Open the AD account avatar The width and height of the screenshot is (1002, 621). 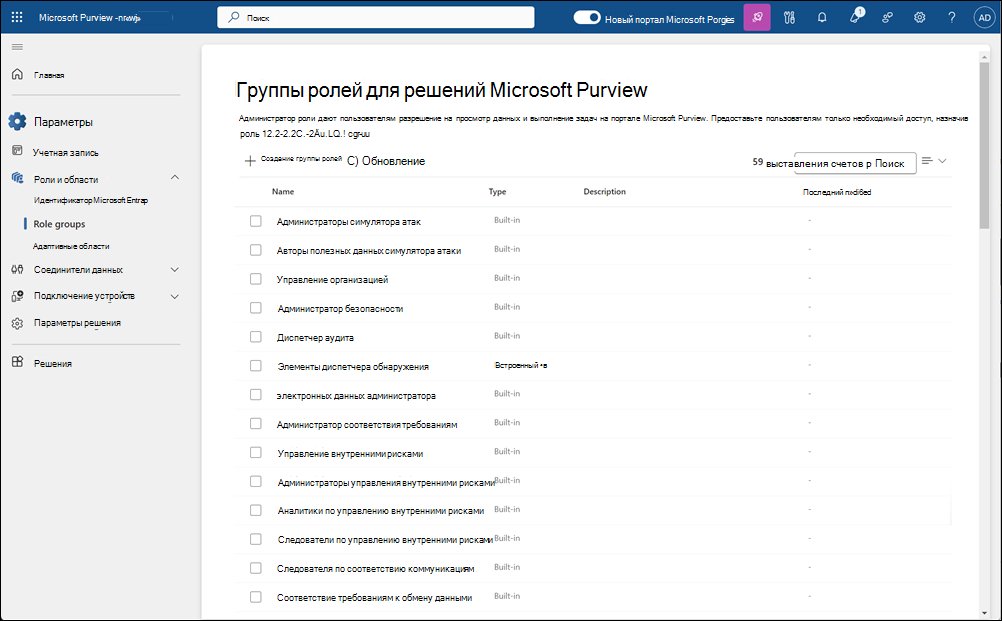click(984, 17)
